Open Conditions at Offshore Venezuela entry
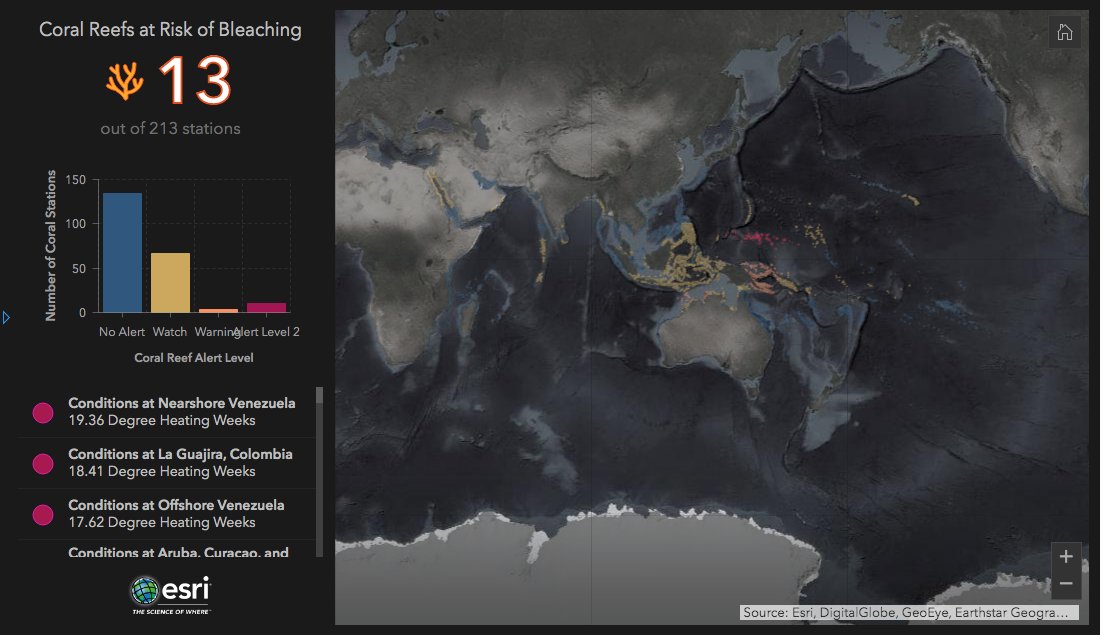The height and width of the screenshot is (635, 1103). point(167,514)
